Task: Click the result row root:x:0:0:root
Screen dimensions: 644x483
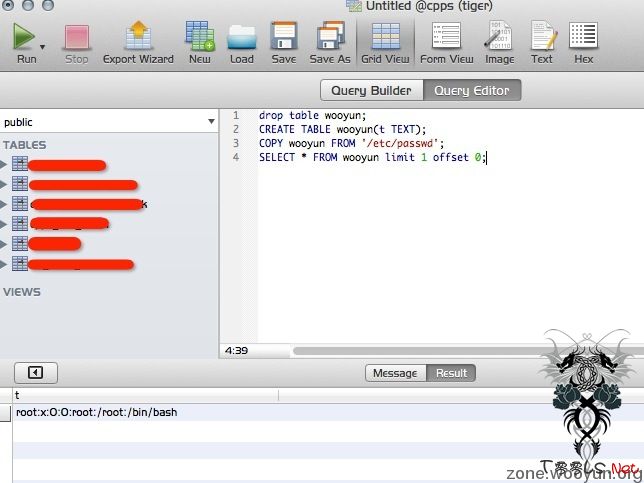Action: click(96, 412)
